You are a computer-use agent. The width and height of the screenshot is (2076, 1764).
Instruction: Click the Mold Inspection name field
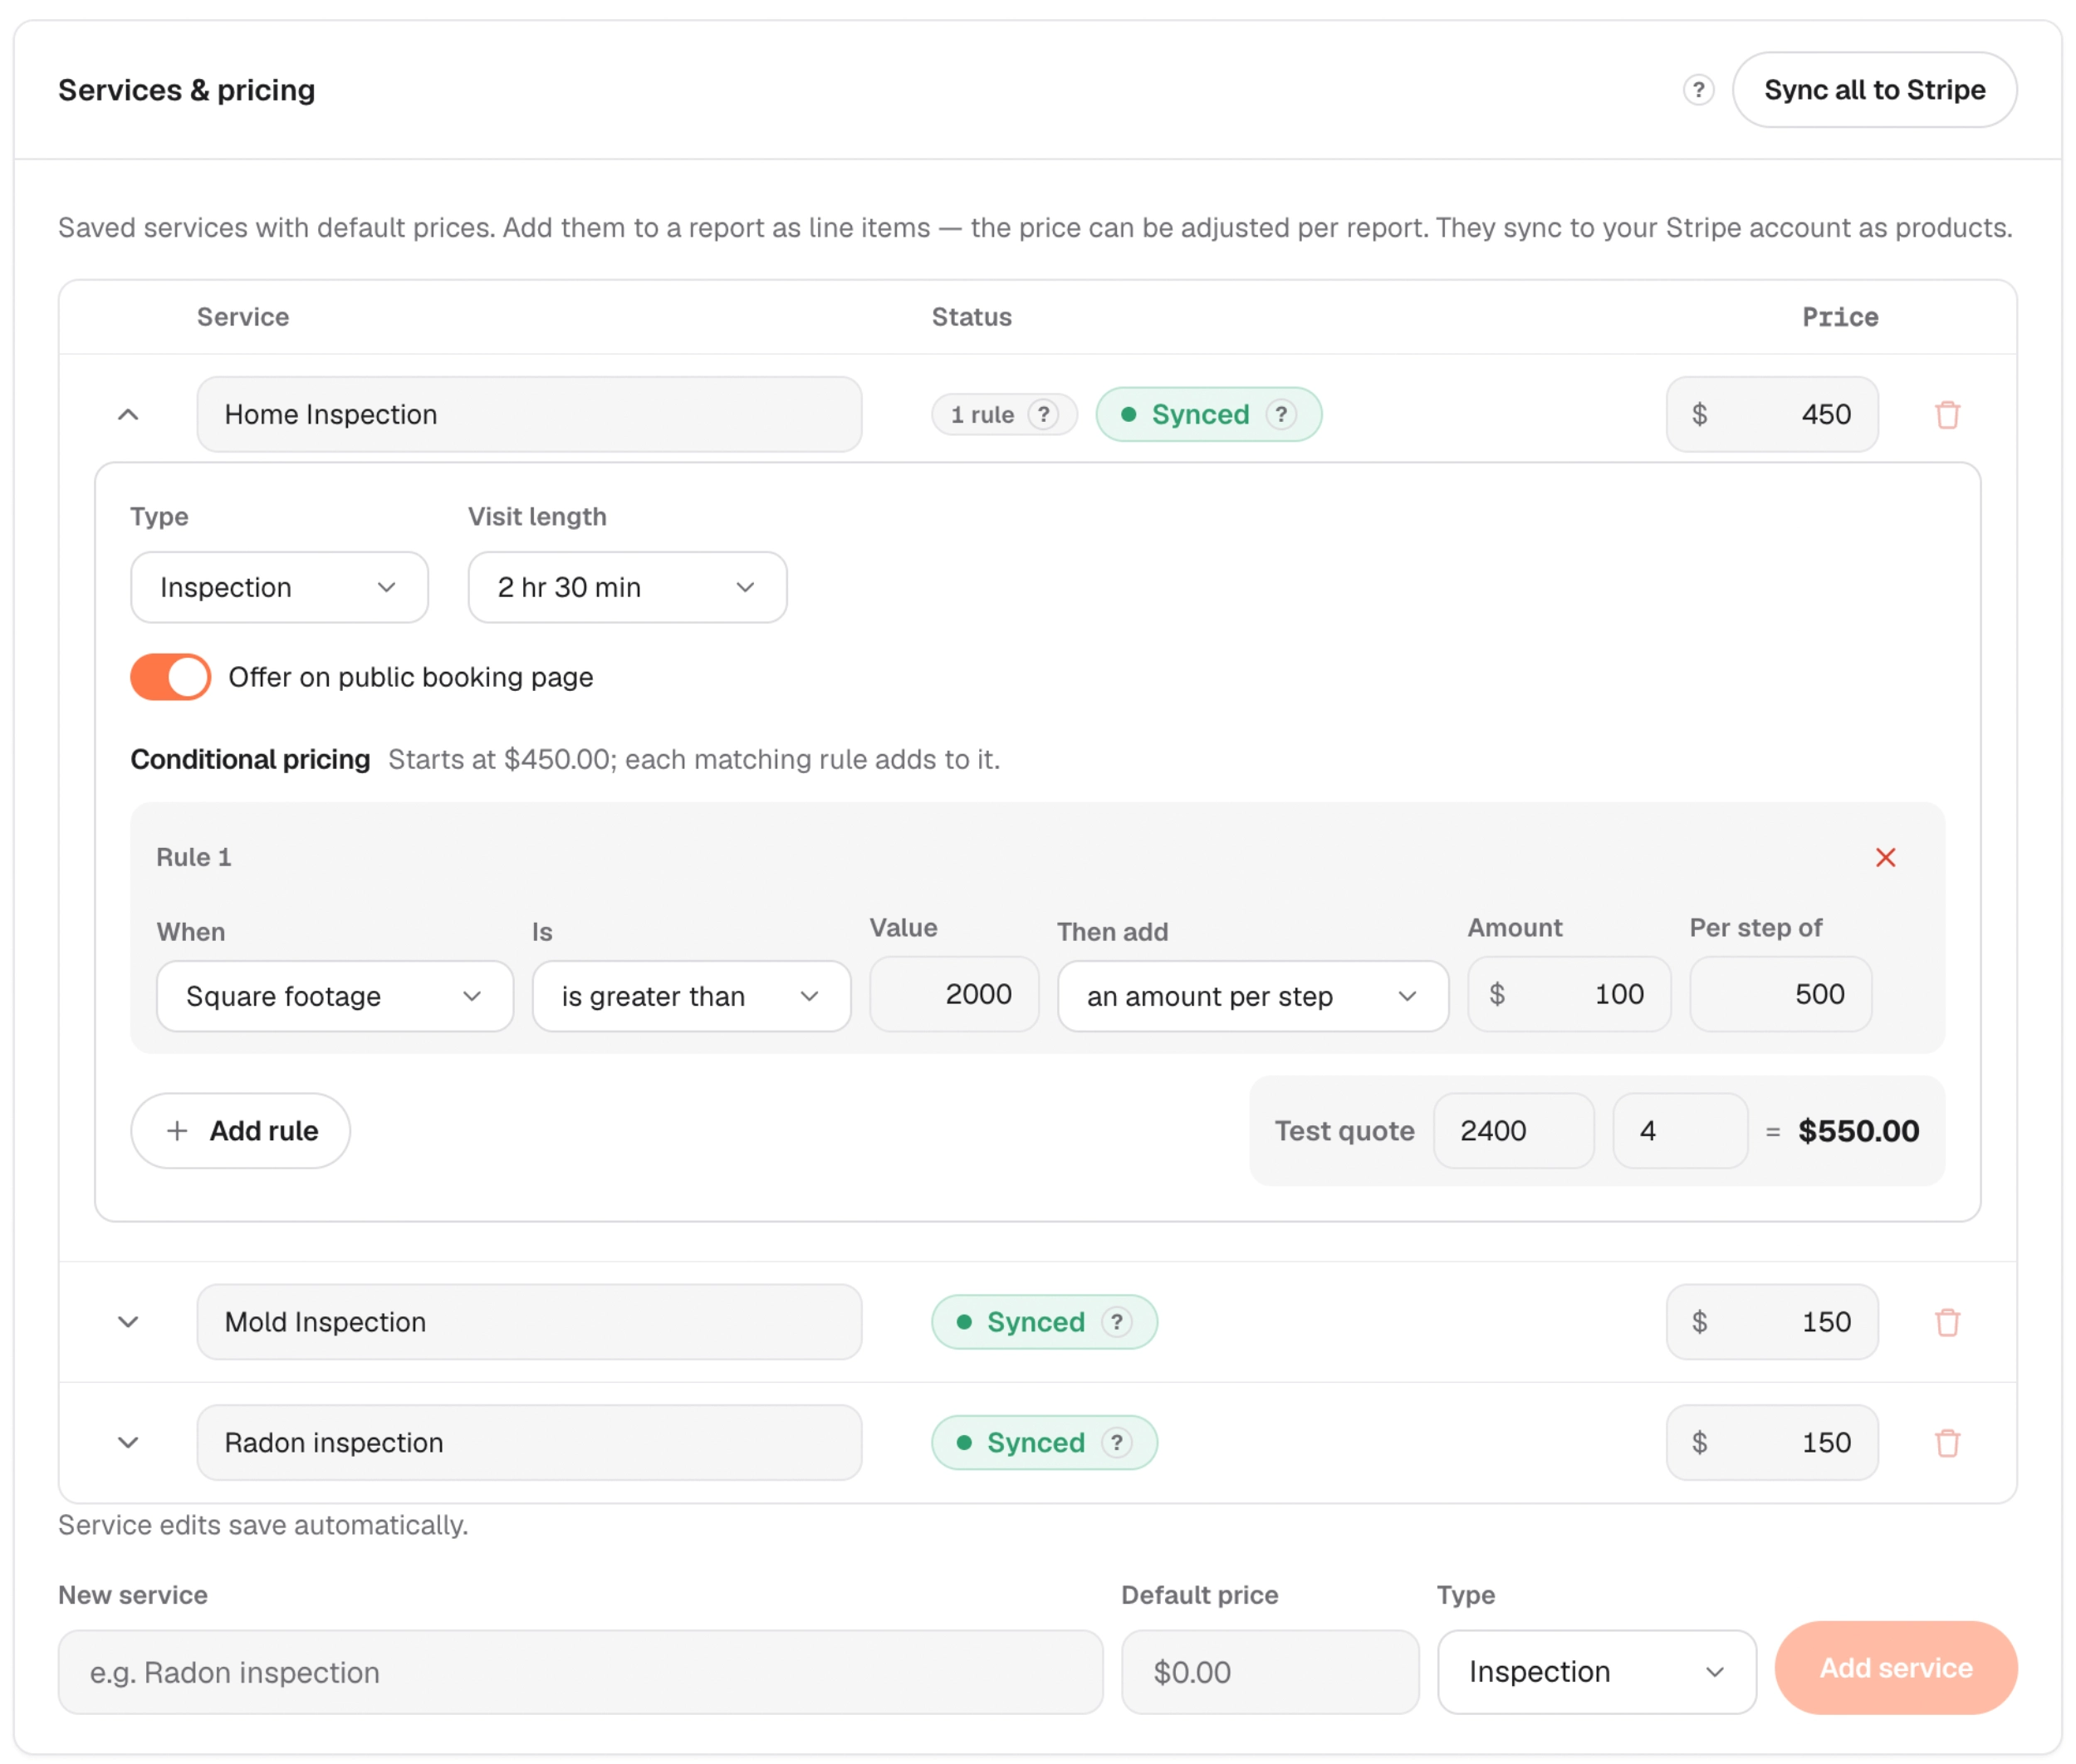(529, 1321)
